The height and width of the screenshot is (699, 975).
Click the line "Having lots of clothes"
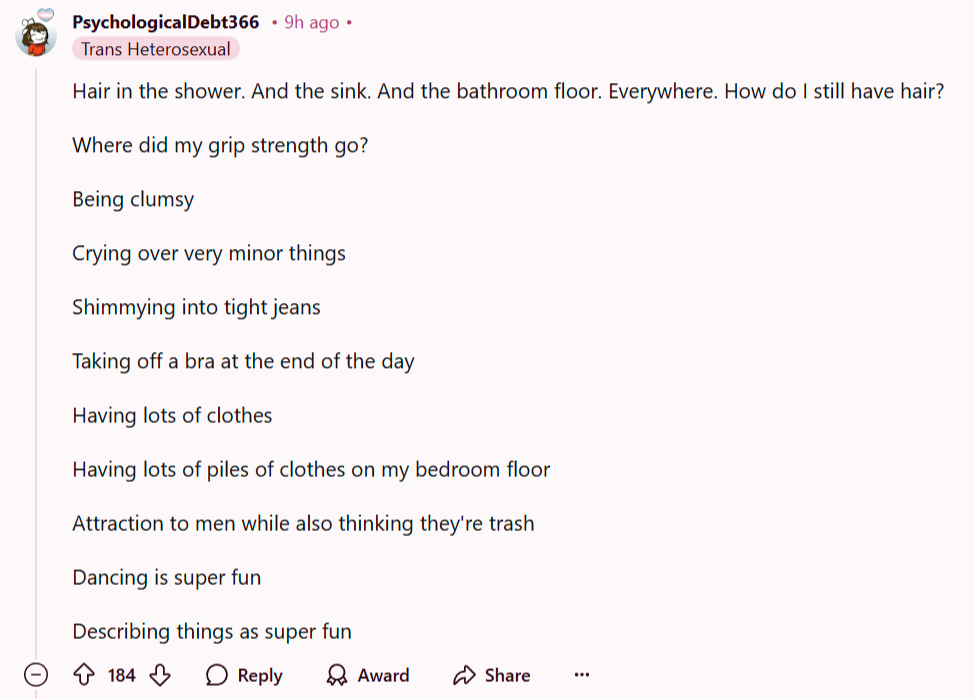[x=172, y=415]
